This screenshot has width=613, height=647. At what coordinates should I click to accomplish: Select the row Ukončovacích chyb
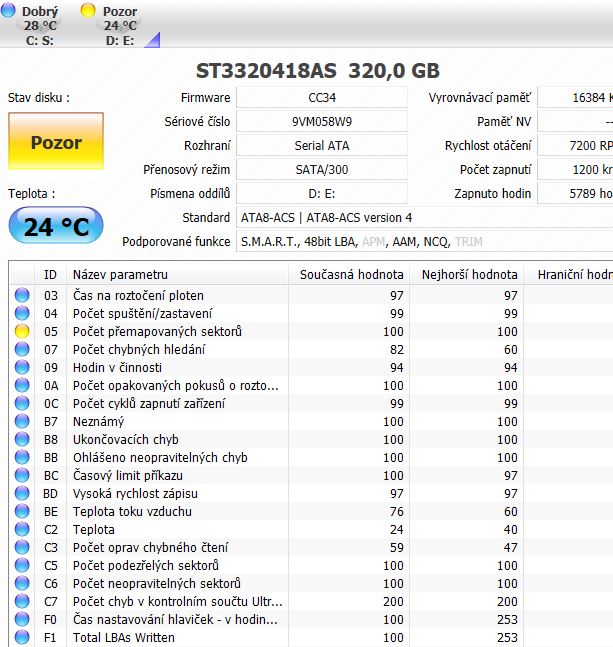[x=311, y=439]
